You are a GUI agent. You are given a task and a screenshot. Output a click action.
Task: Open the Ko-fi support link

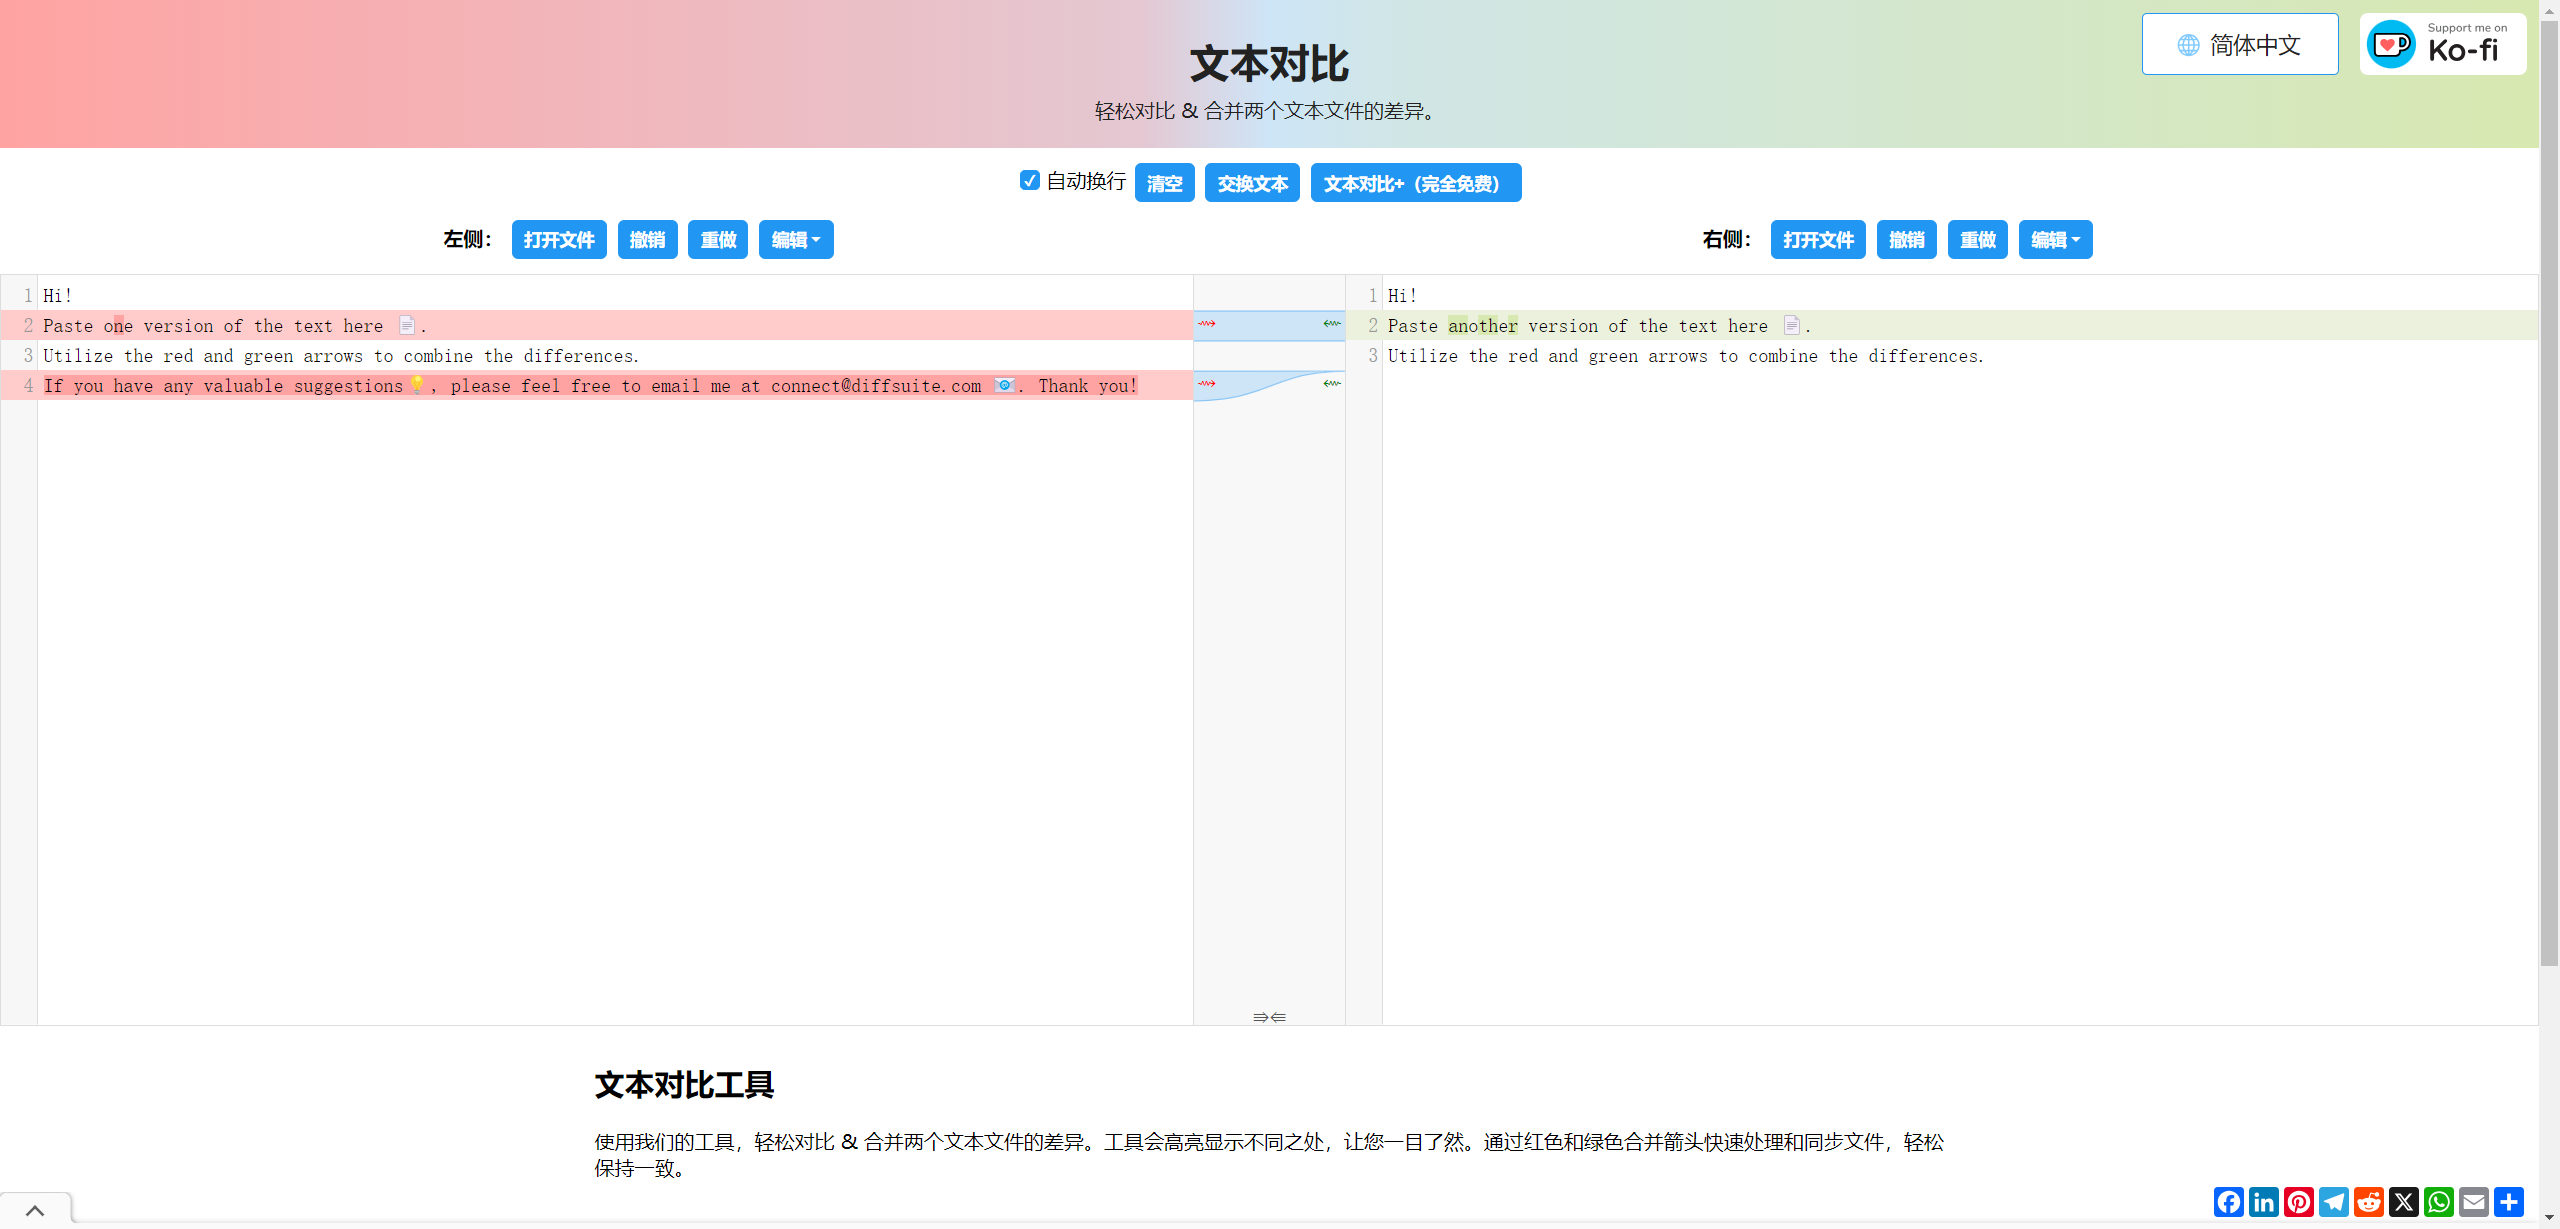coord(2443,44)
